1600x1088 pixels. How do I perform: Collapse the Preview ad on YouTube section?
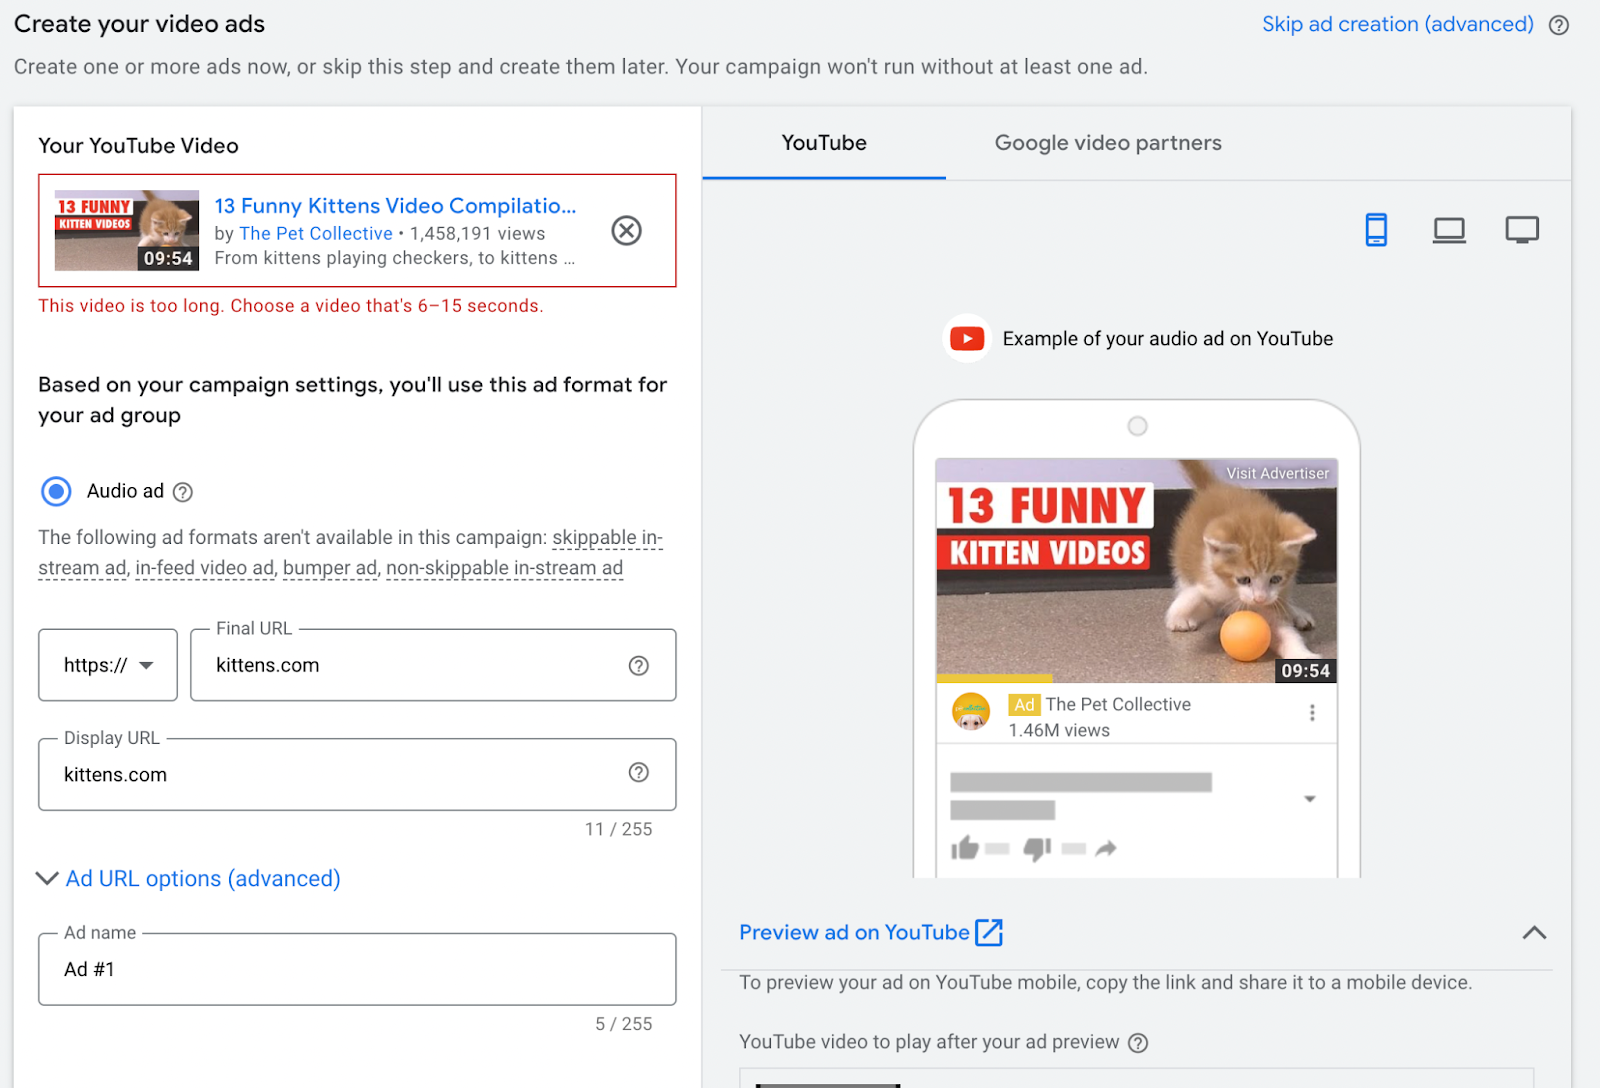tap(1534, 933)
